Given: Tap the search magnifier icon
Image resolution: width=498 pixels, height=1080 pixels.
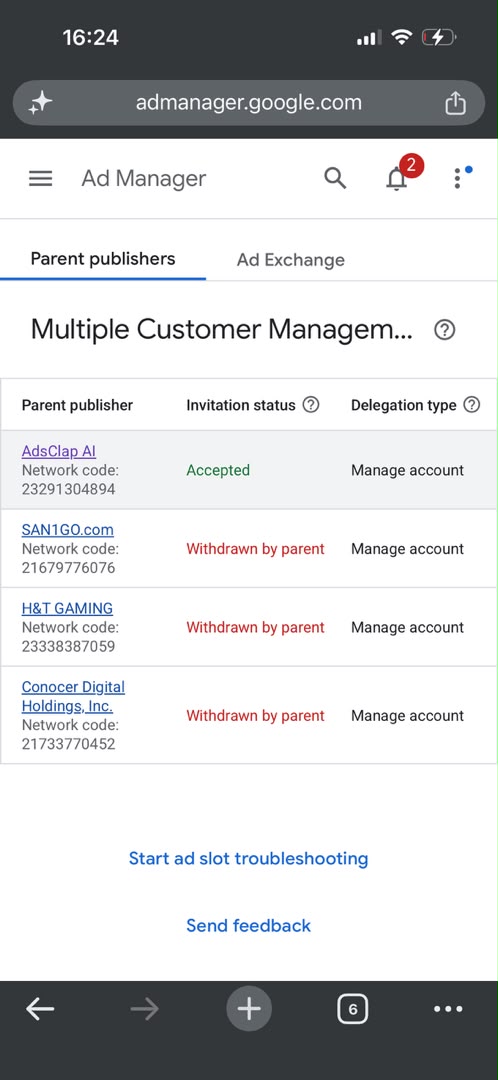Looking at the screenshot, I should tap(335, 178).
